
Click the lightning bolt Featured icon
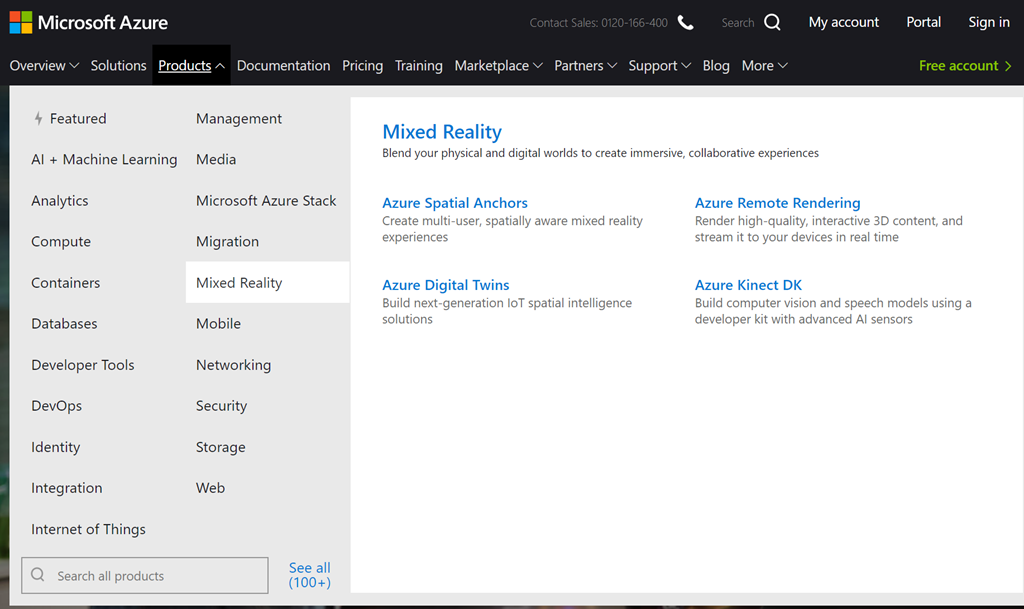[39, 118]
